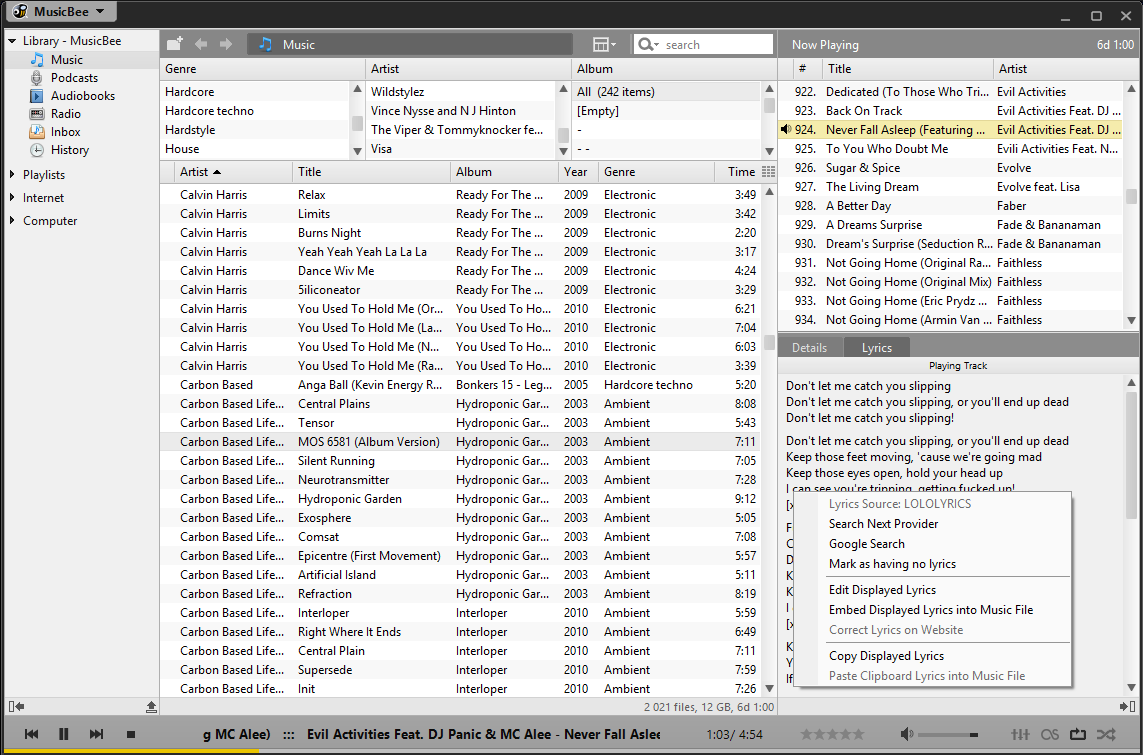Toggle last.fm scrobbling icon
Screen dimensions: 1143x755
tap(1050, 734)
